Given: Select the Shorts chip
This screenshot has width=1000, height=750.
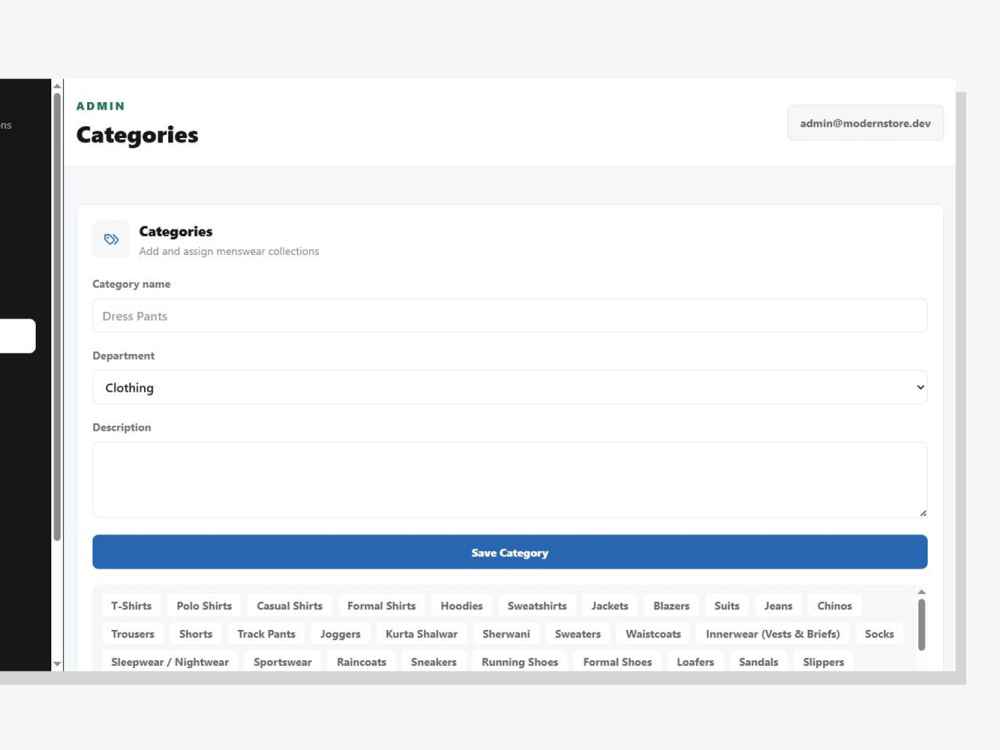Looking at the screenshot, I should click(x=196, y=634).
